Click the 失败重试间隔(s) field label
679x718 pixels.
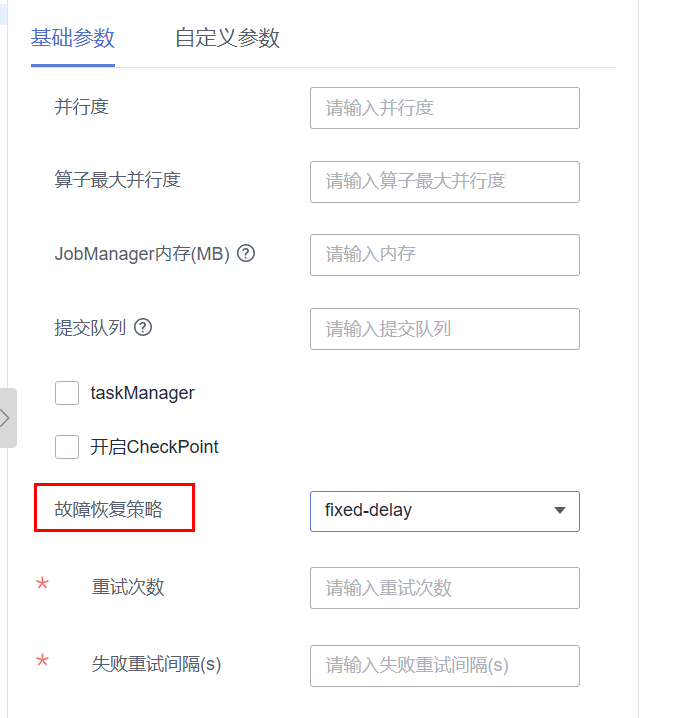[x=156, y=664]
